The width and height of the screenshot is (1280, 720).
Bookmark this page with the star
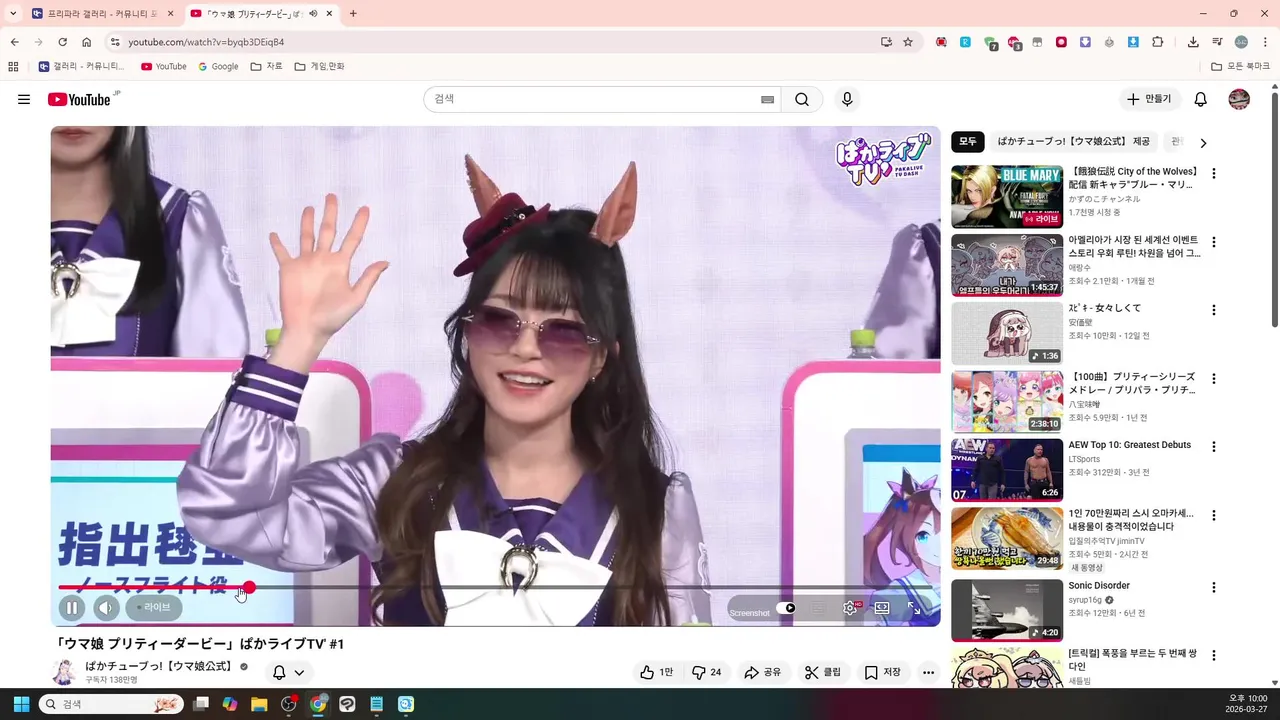[908, 42]
